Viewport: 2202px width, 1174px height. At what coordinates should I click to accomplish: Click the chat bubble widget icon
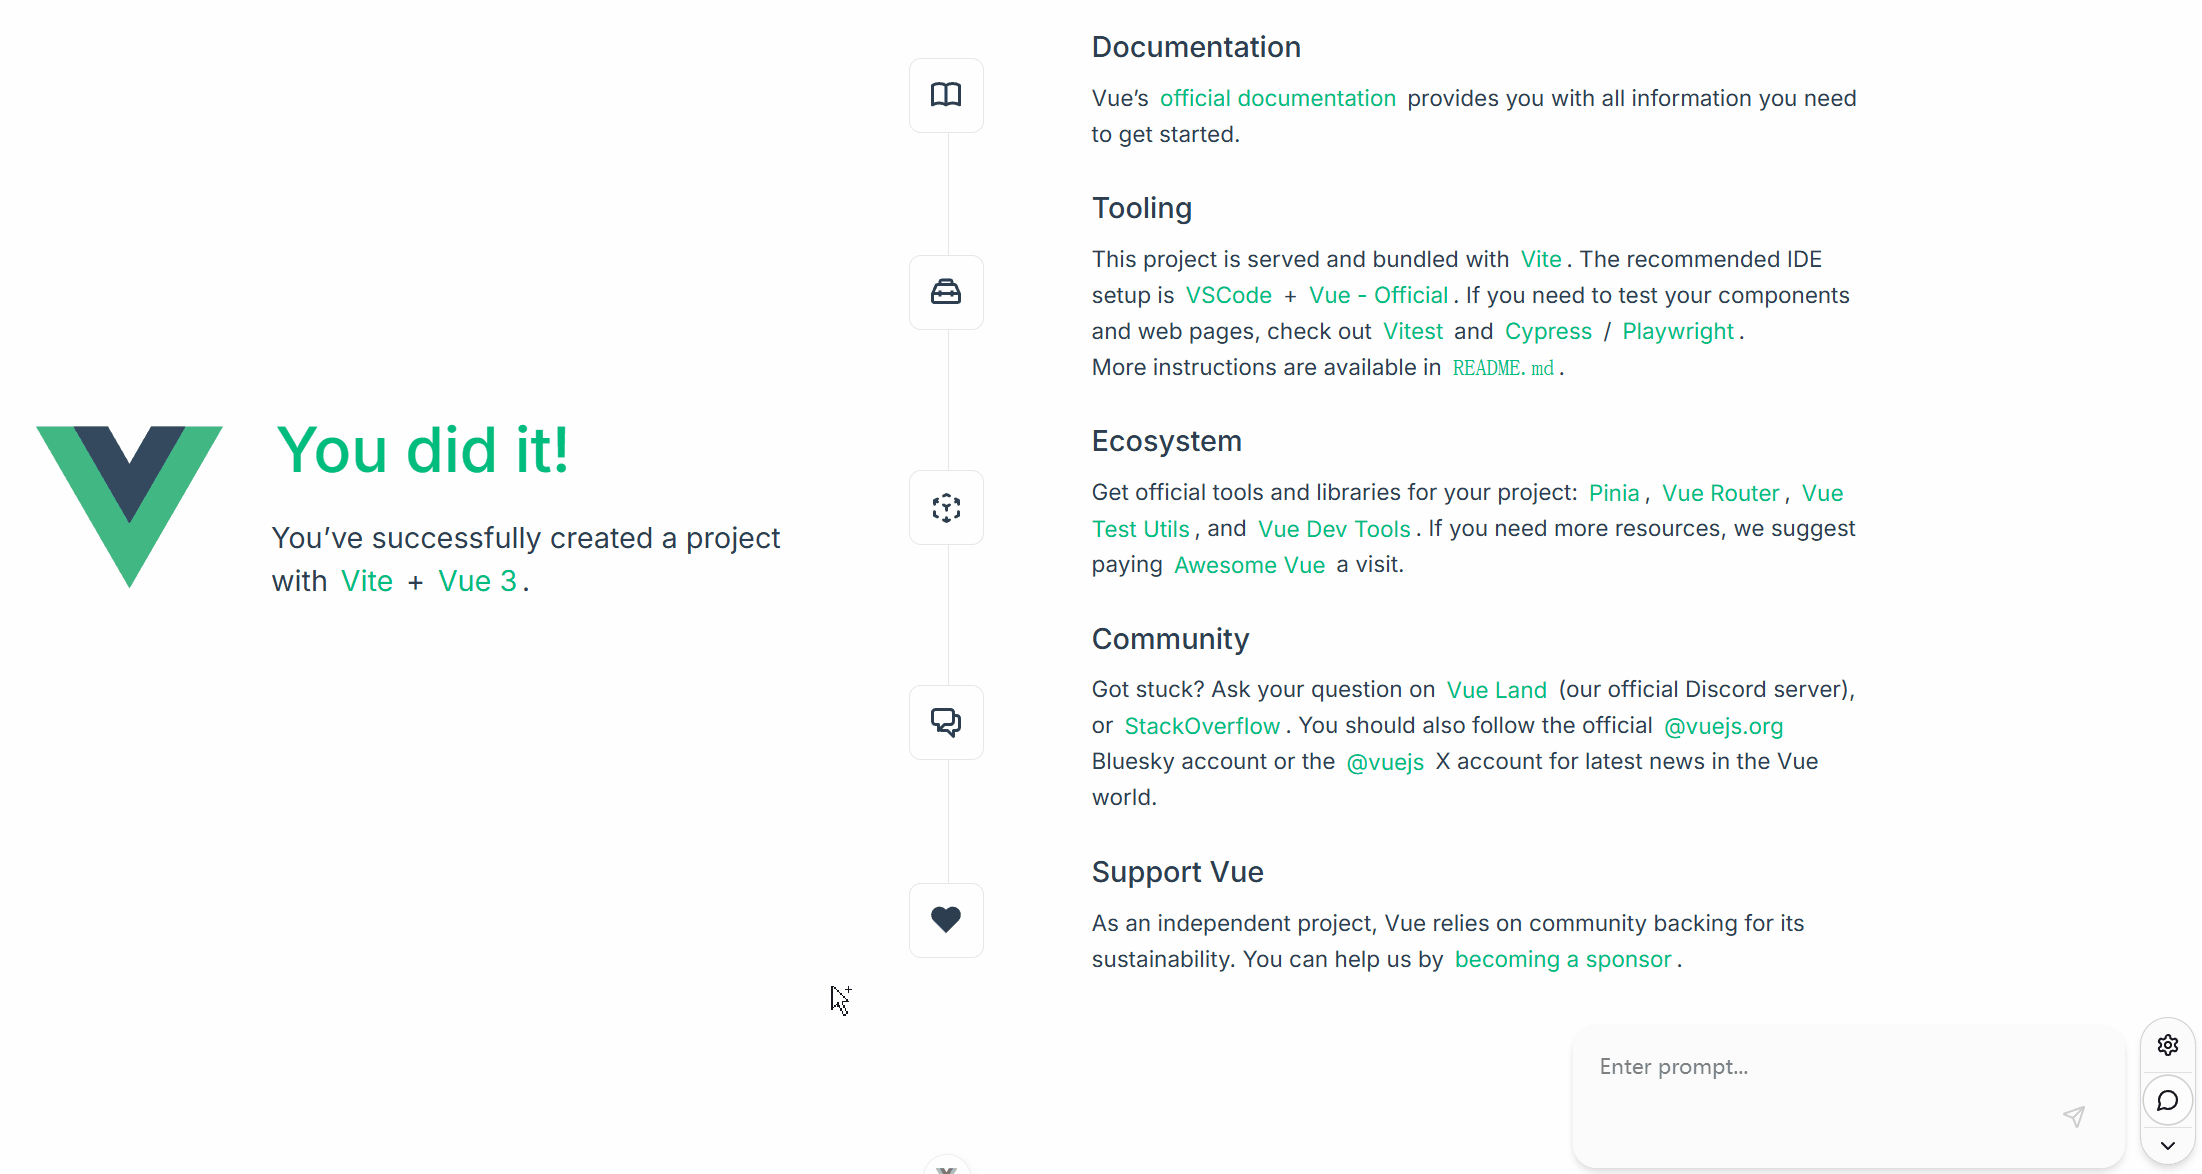click(x=2167, y=1101)
